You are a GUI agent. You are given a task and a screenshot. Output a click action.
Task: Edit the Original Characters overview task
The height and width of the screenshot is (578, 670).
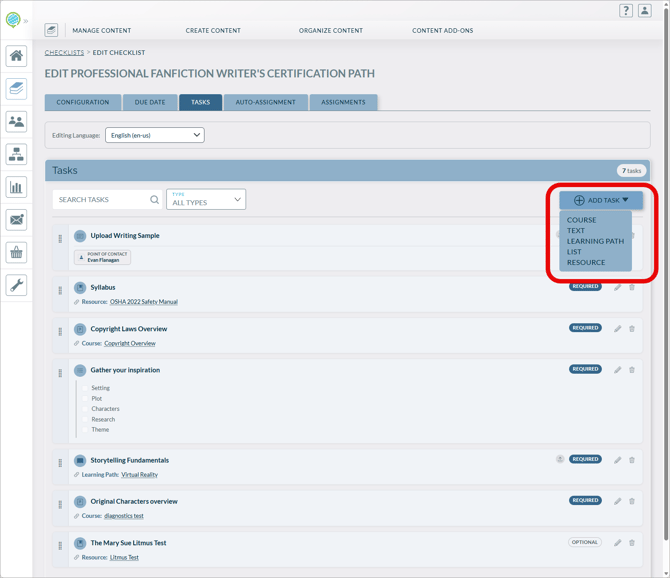617,501
